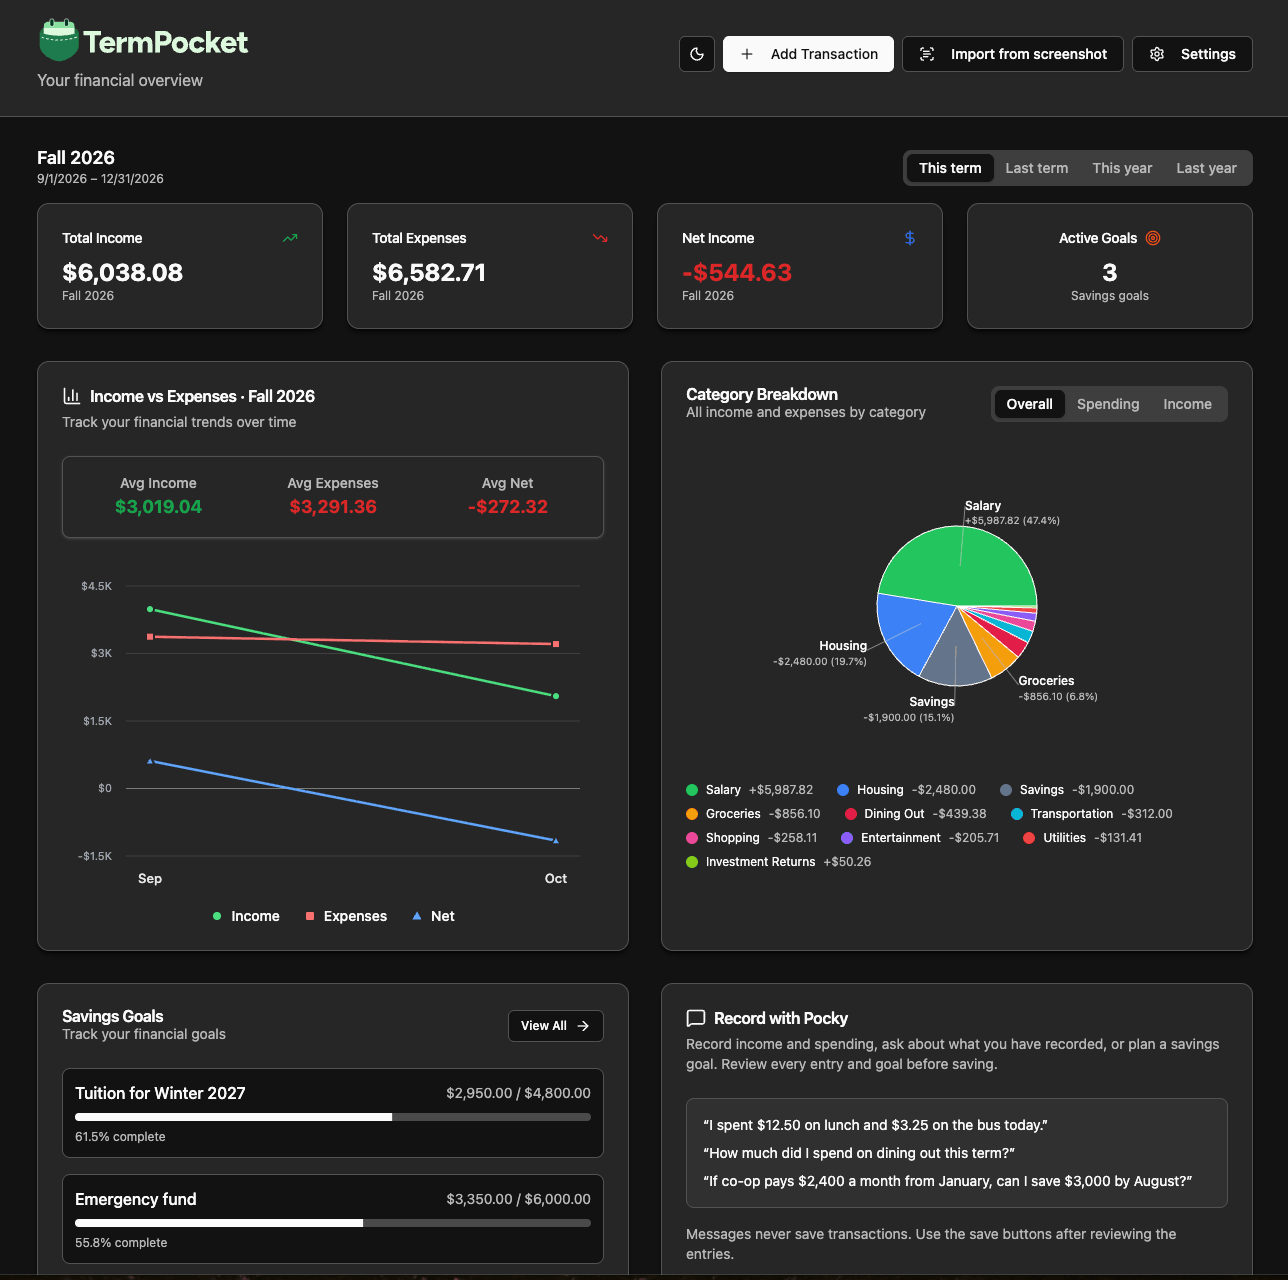1288x1280 pixels.
Task: Toggle the Income series in the chart legend
Action: coord(246,916)
